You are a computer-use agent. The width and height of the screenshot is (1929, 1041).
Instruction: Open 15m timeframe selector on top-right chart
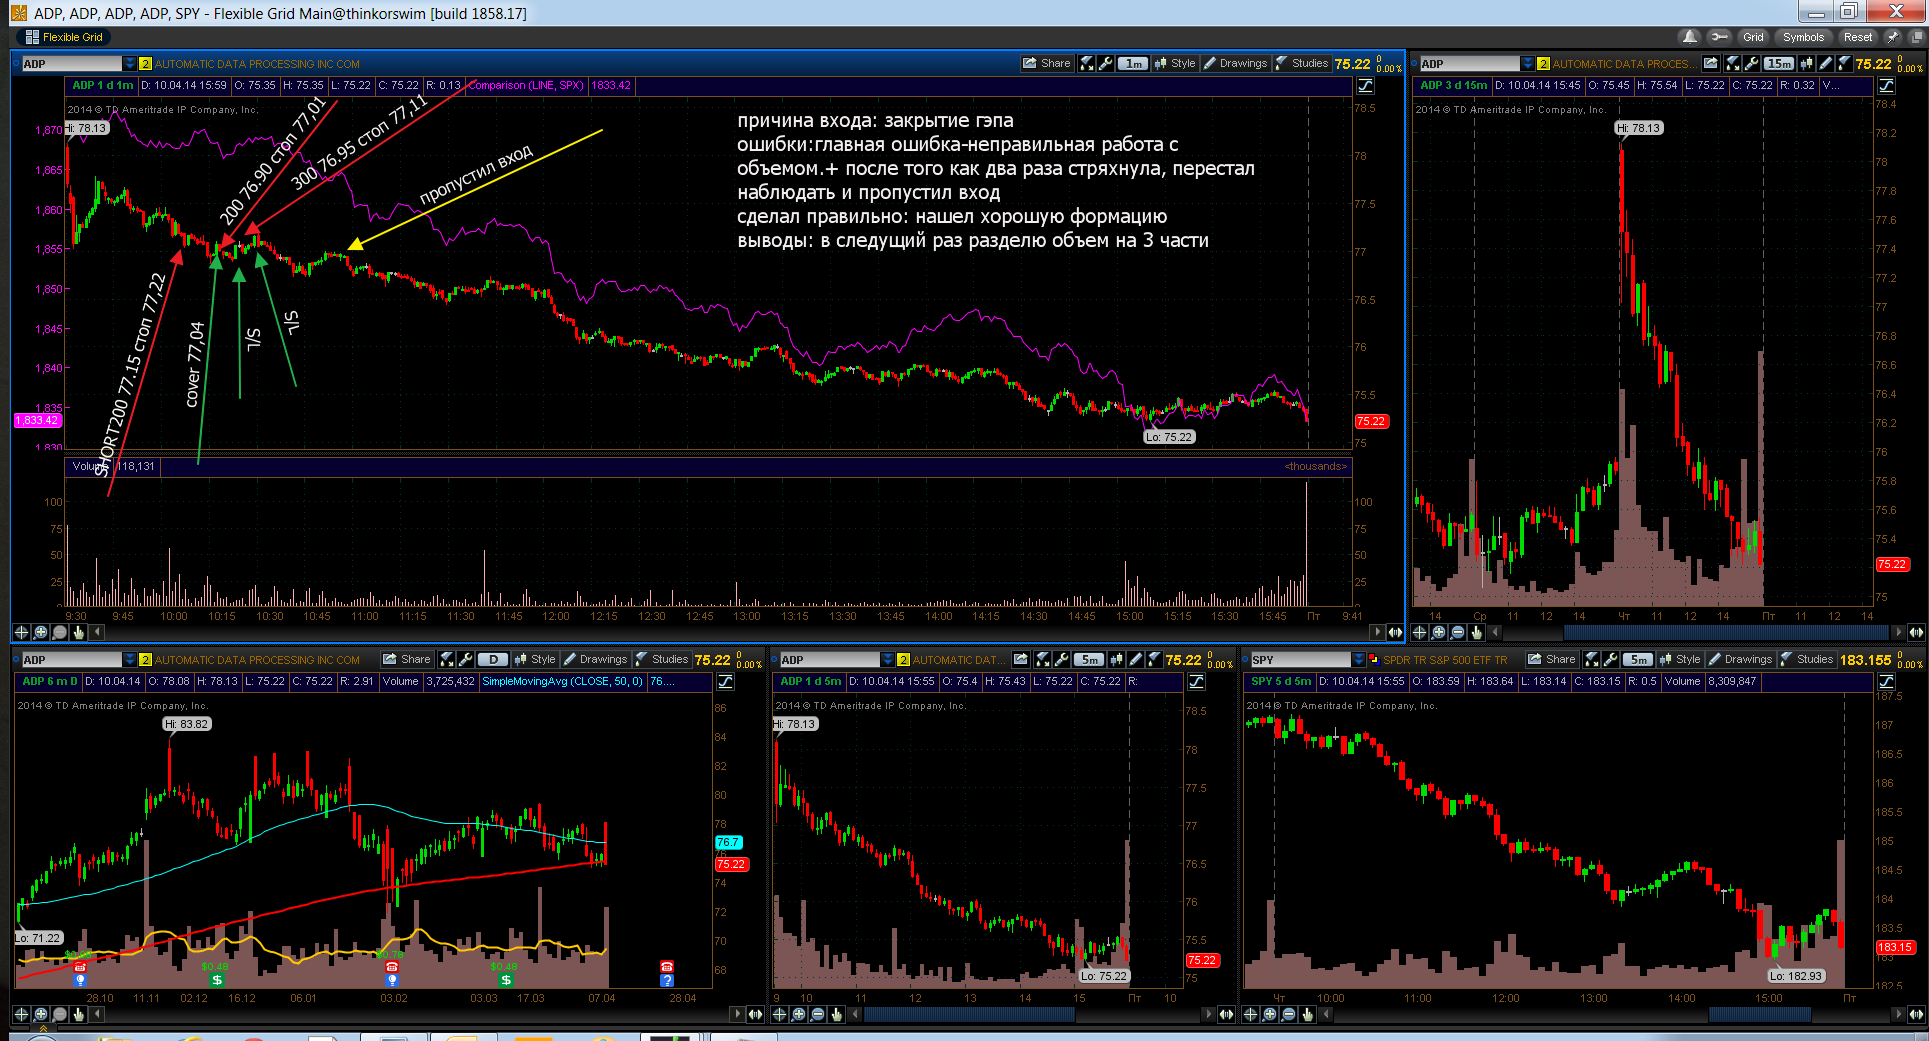pyautogui.click(x=1778, y=63)
